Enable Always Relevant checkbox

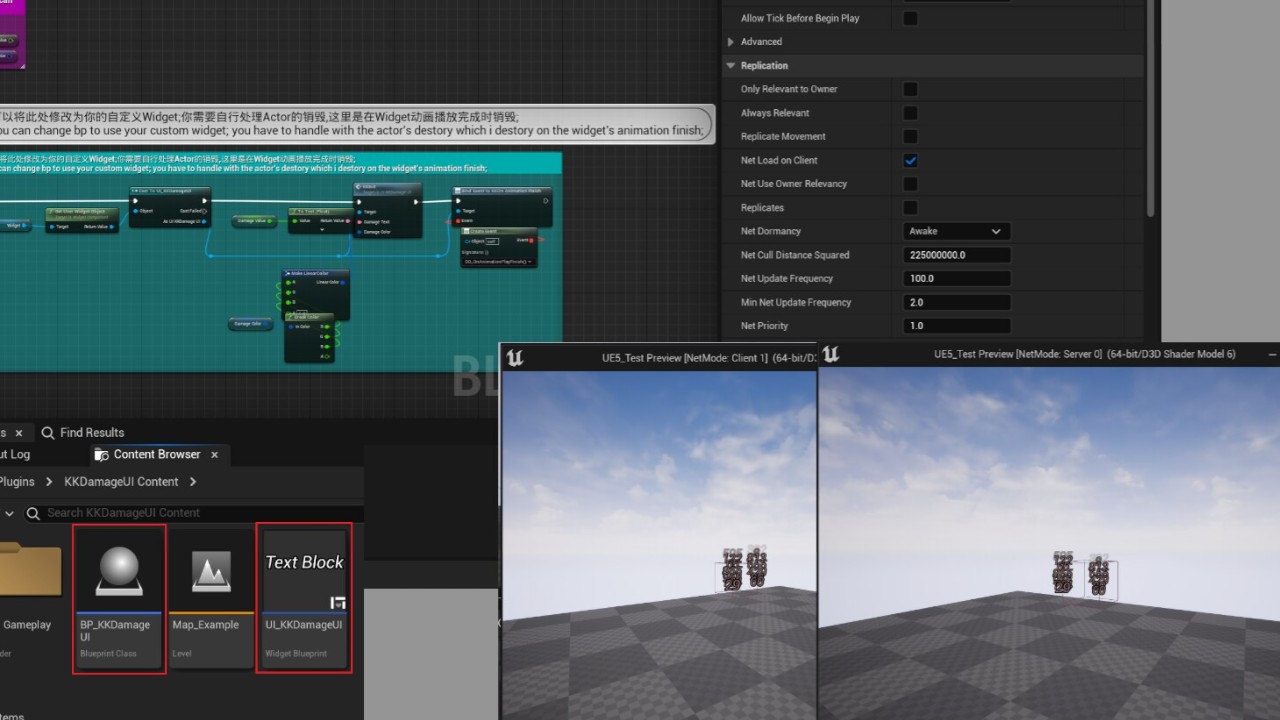coord(910,113)
